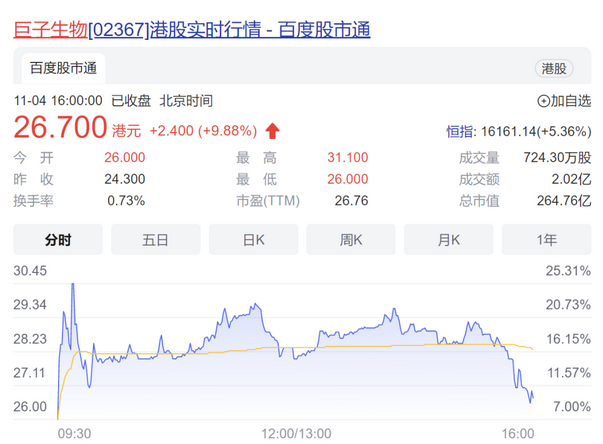Select the 百度股市通 tab
This screenshot has height=444, width=603.
click(63, 68)
